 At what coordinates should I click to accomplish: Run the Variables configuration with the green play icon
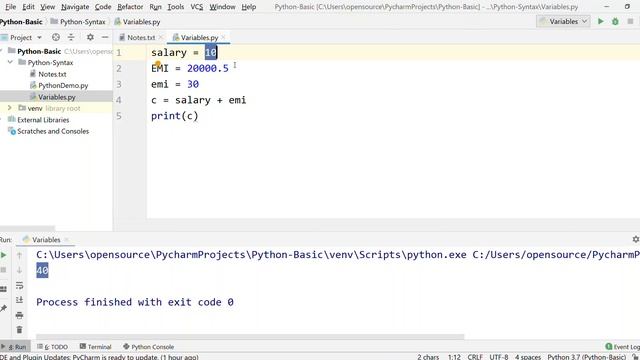[x=600, y=21]
